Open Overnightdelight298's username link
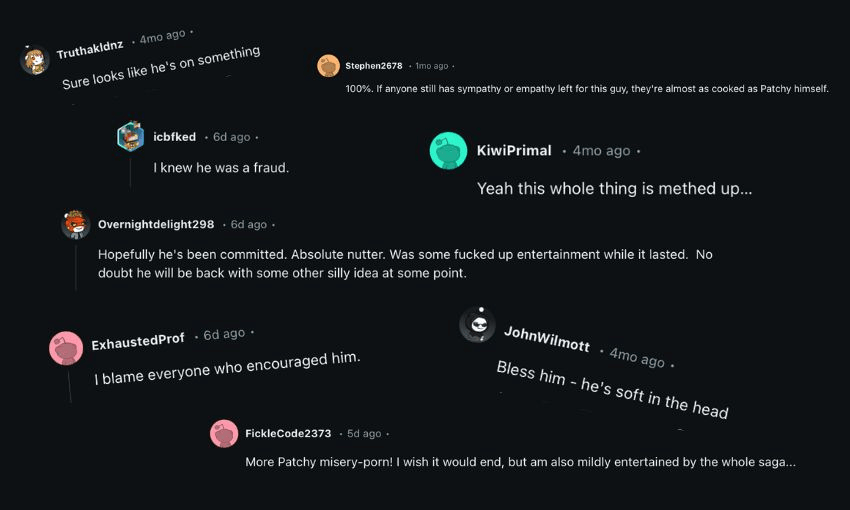850x510 pixels. click(x=156, y=225)
